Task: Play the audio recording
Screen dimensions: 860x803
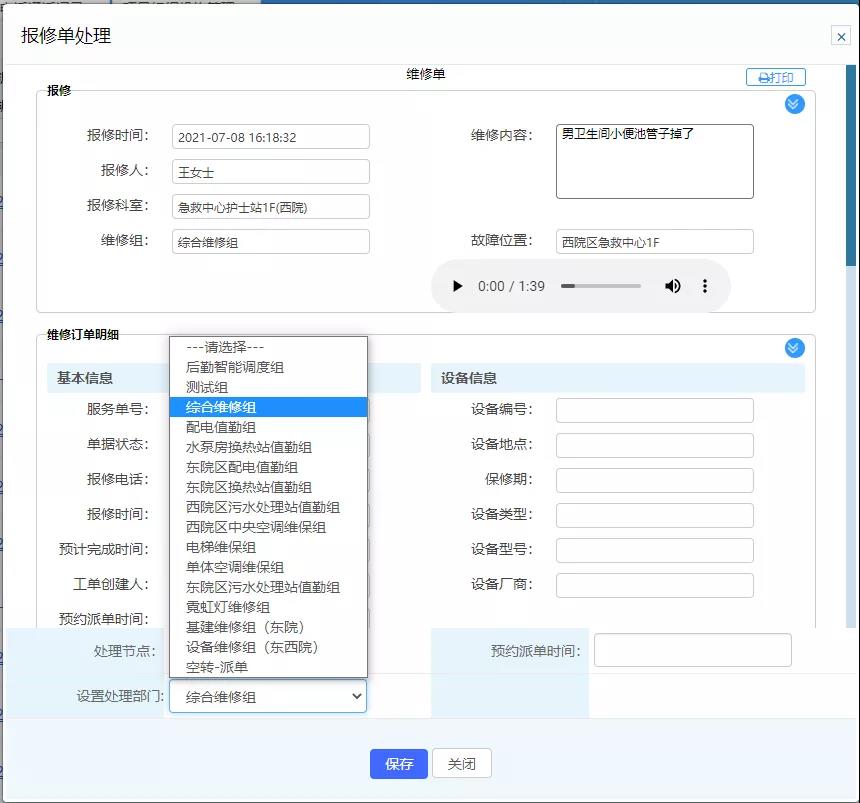Action: tap(458, 286)
